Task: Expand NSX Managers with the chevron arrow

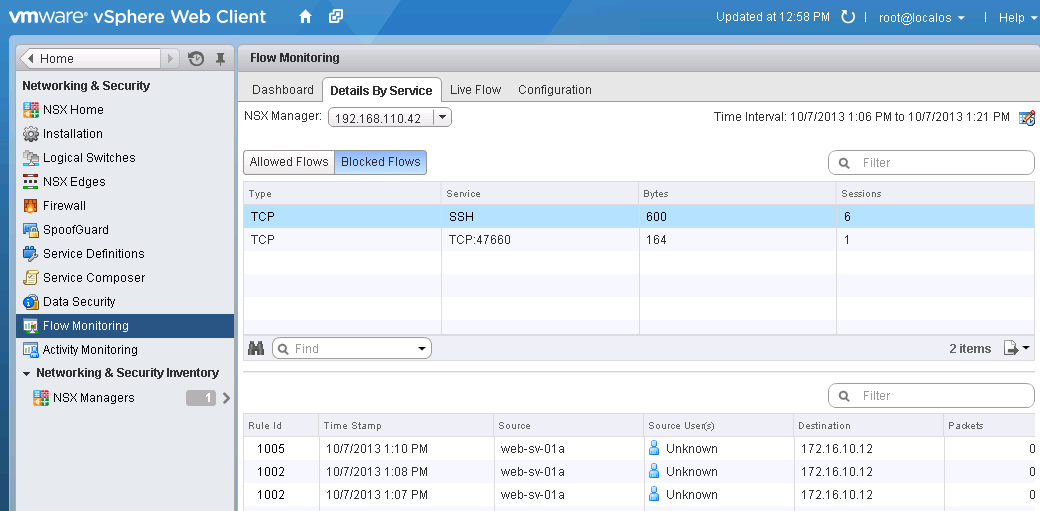Action: [226, 398]
